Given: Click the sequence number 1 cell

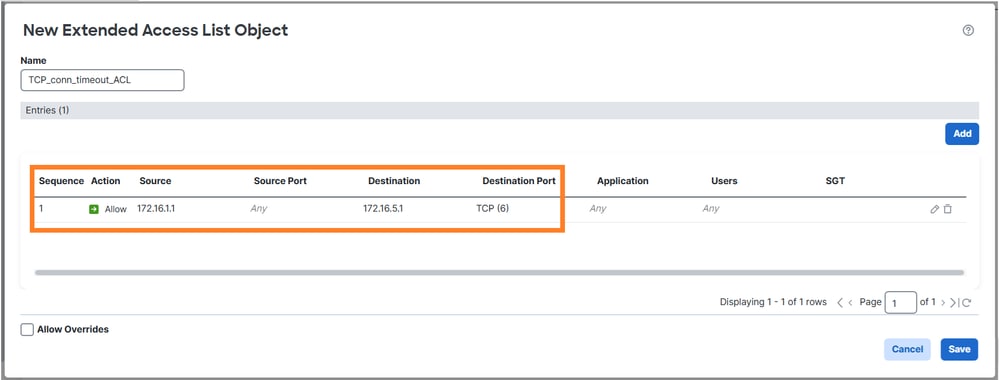Looking at the screenshot, I should coord(41,208).
